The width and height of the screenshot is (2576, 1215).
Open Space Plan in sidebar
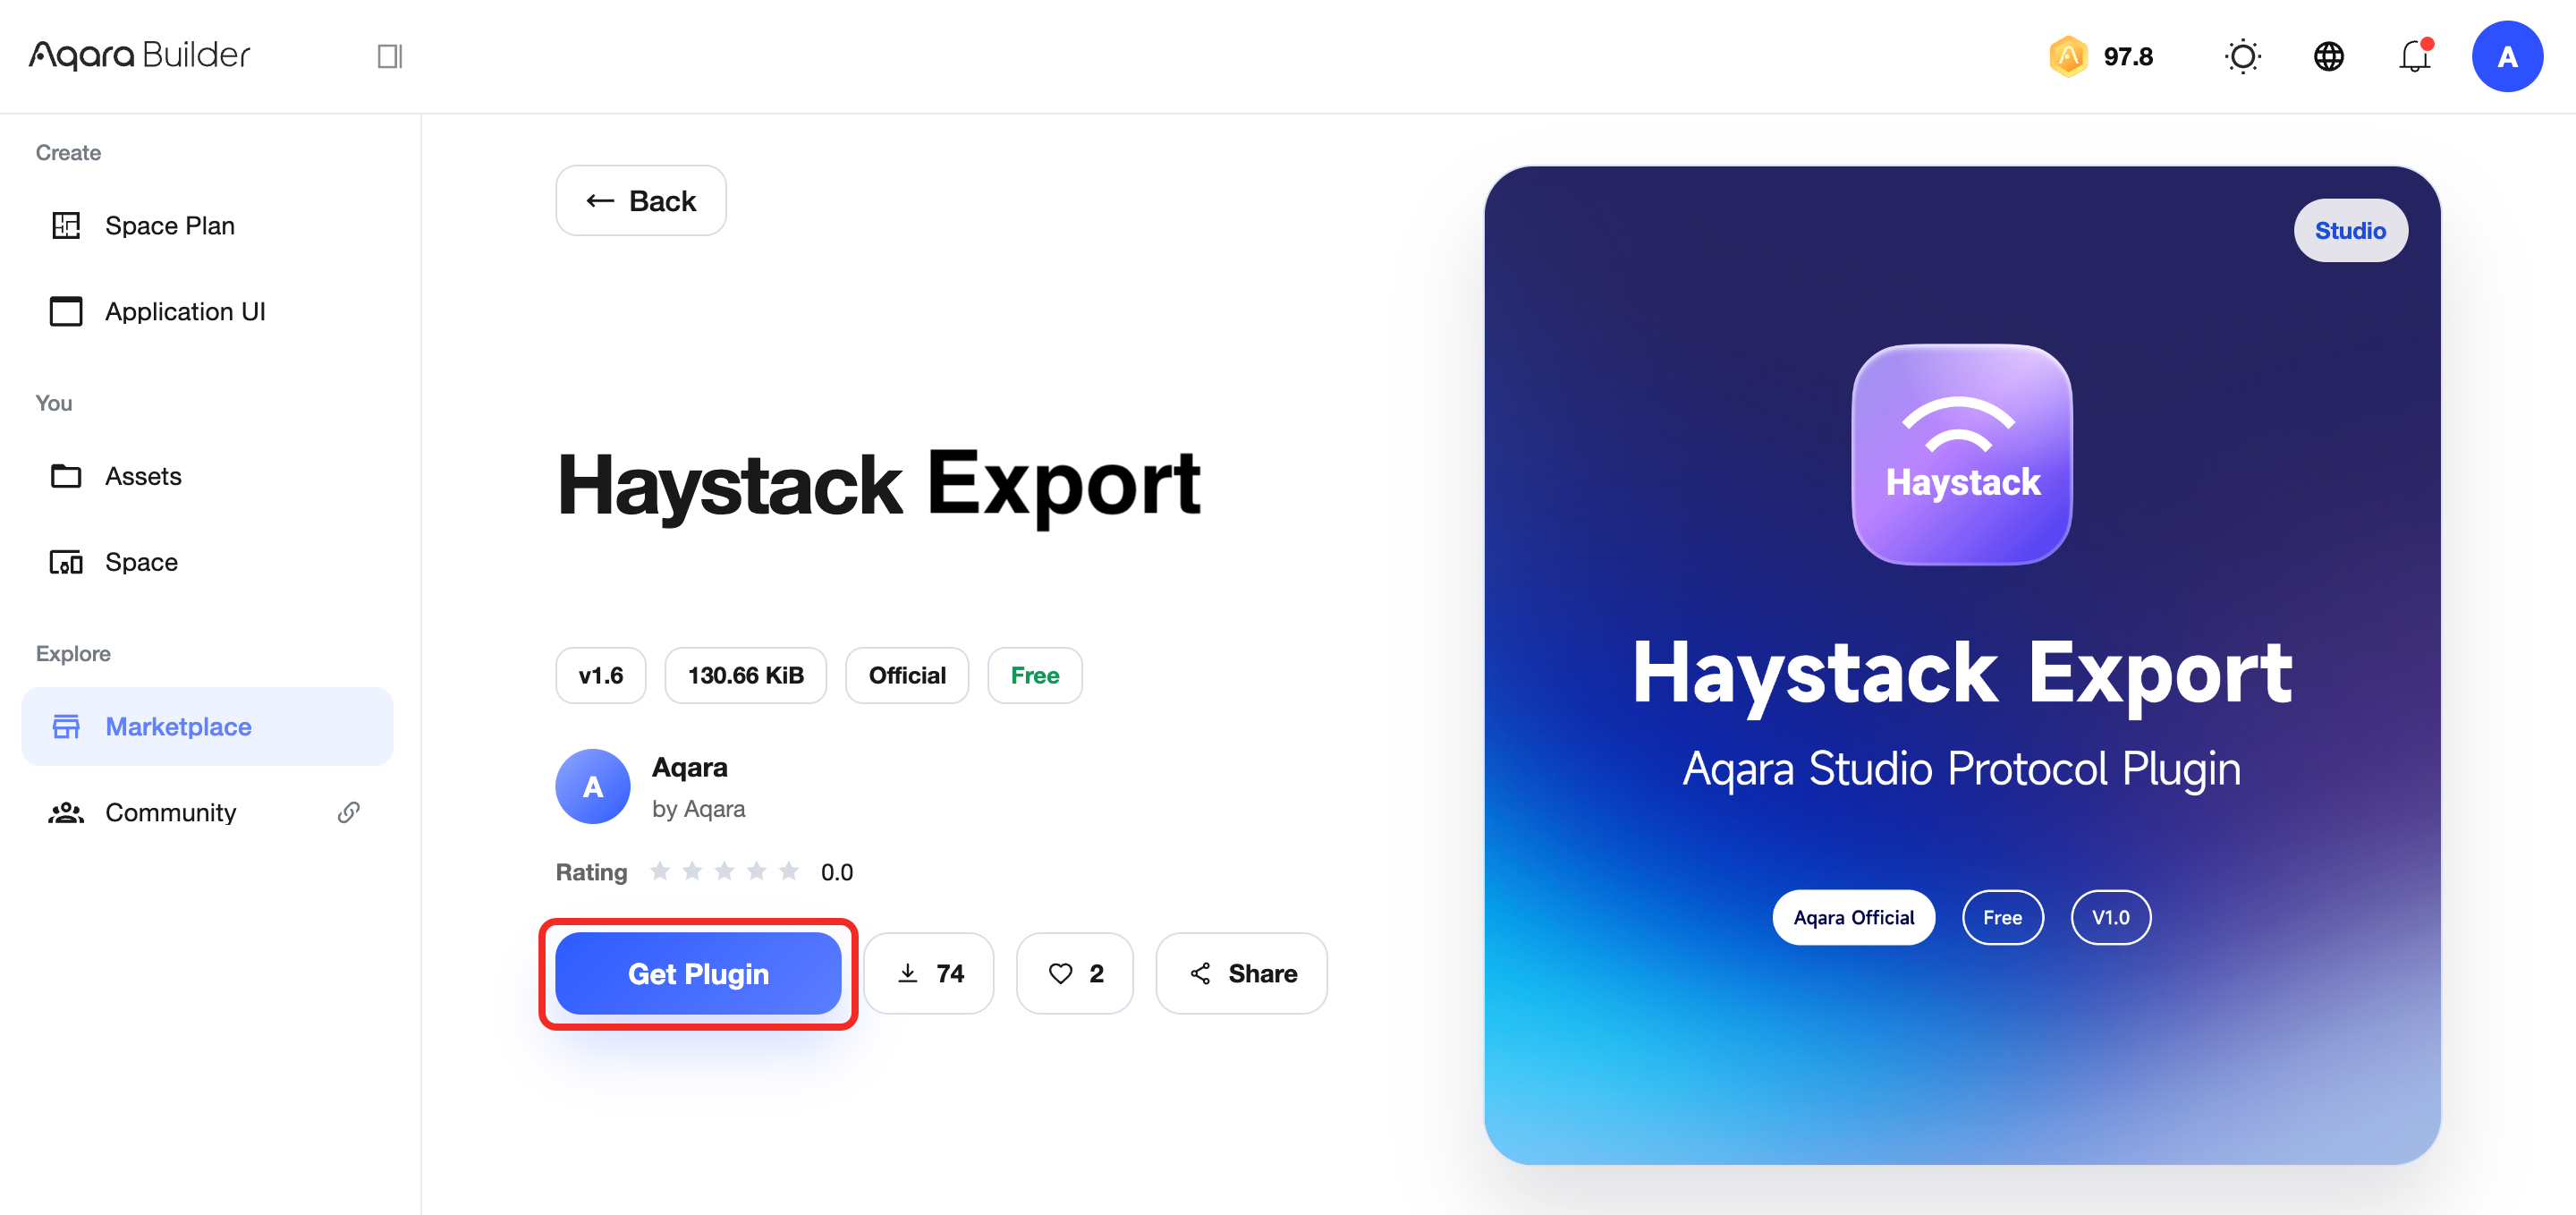[207, 226]
